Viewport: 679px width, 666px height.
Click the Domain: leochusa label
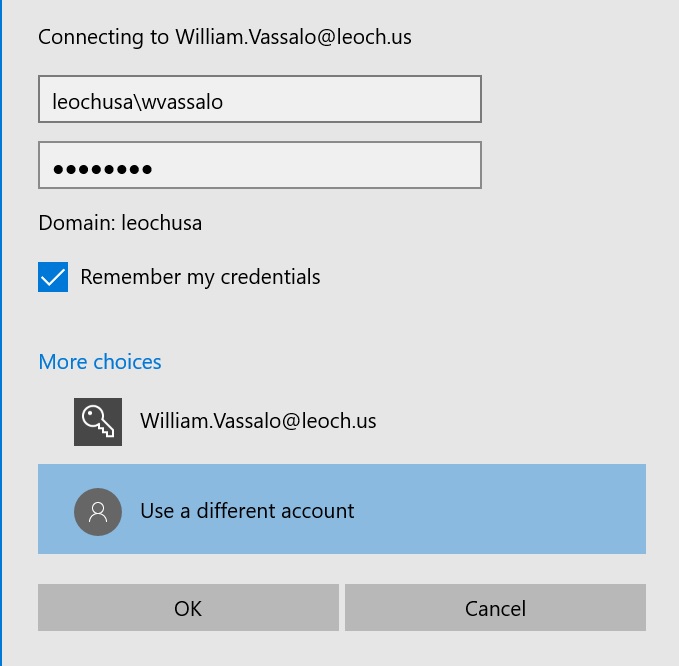[120, 223]
